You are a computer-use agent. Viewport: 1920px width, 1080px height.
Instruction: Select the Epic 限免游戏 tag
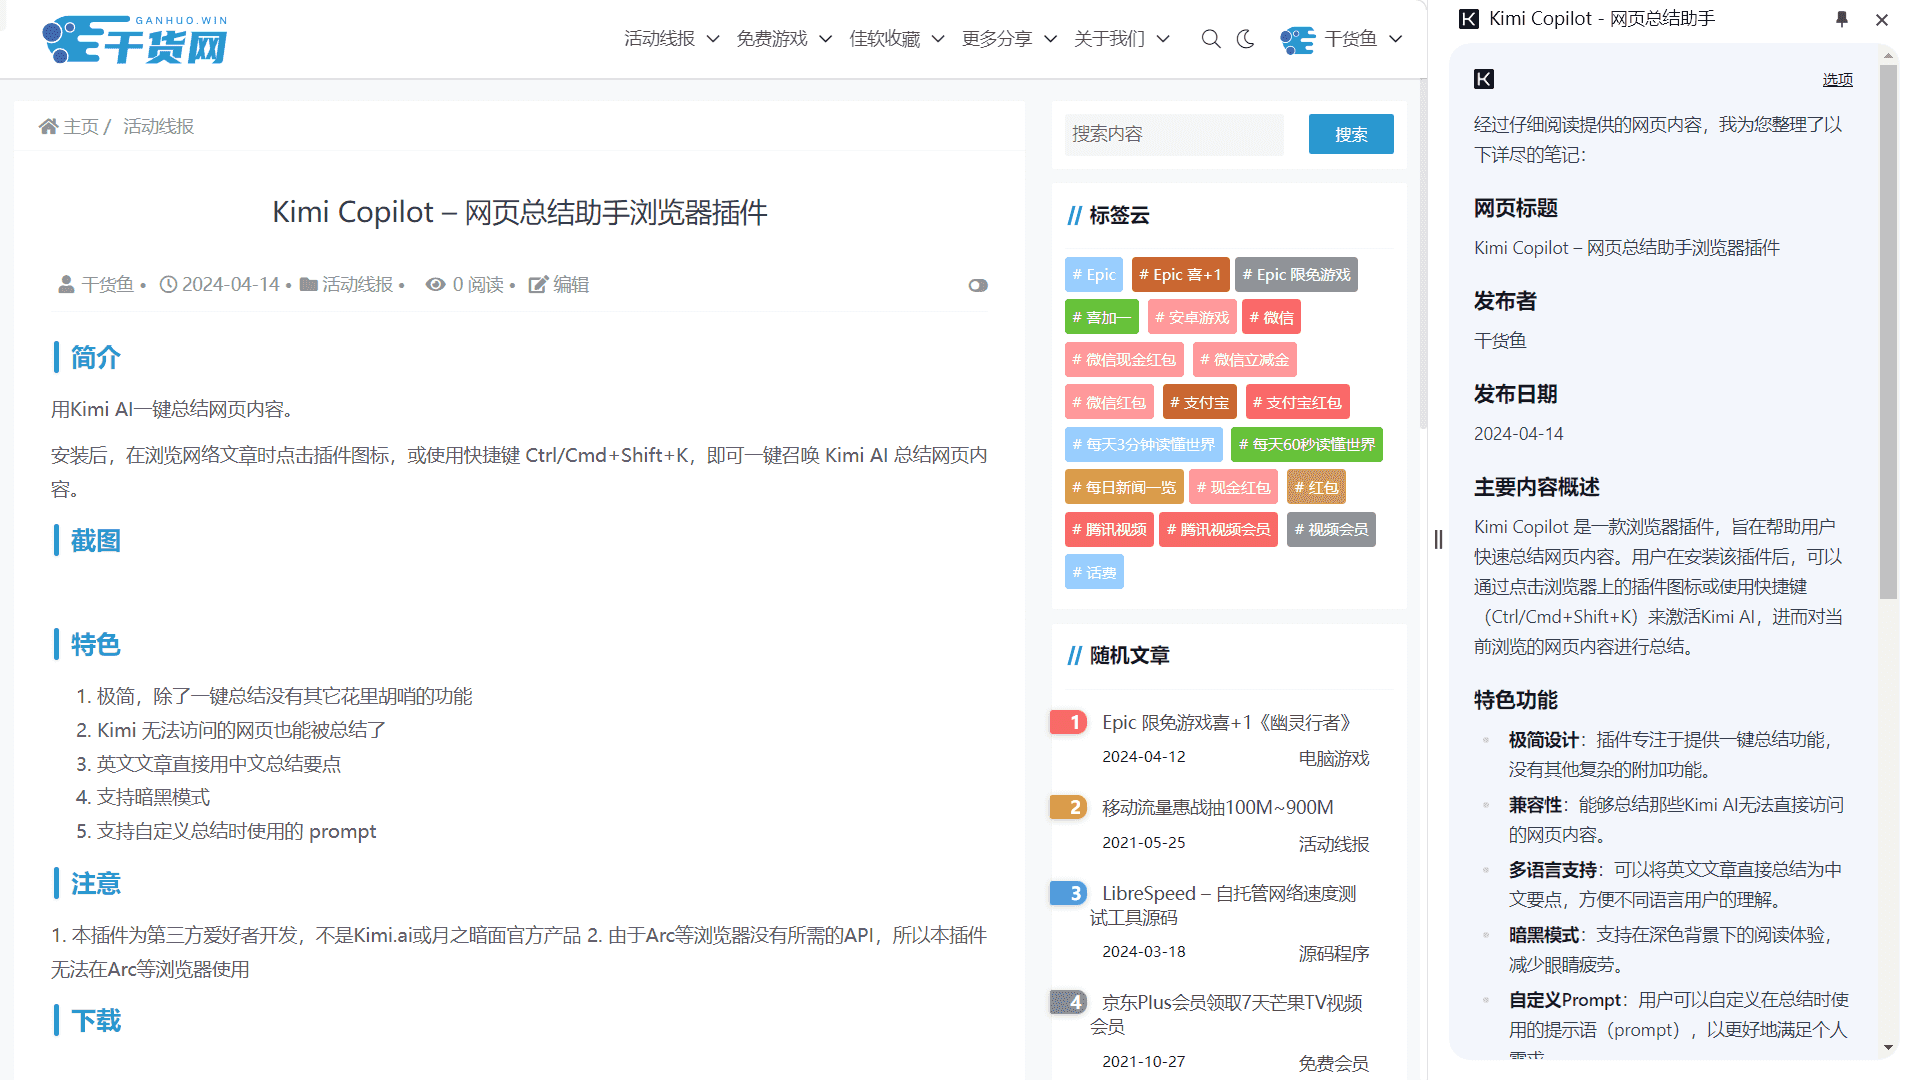tap(1296, 275)
